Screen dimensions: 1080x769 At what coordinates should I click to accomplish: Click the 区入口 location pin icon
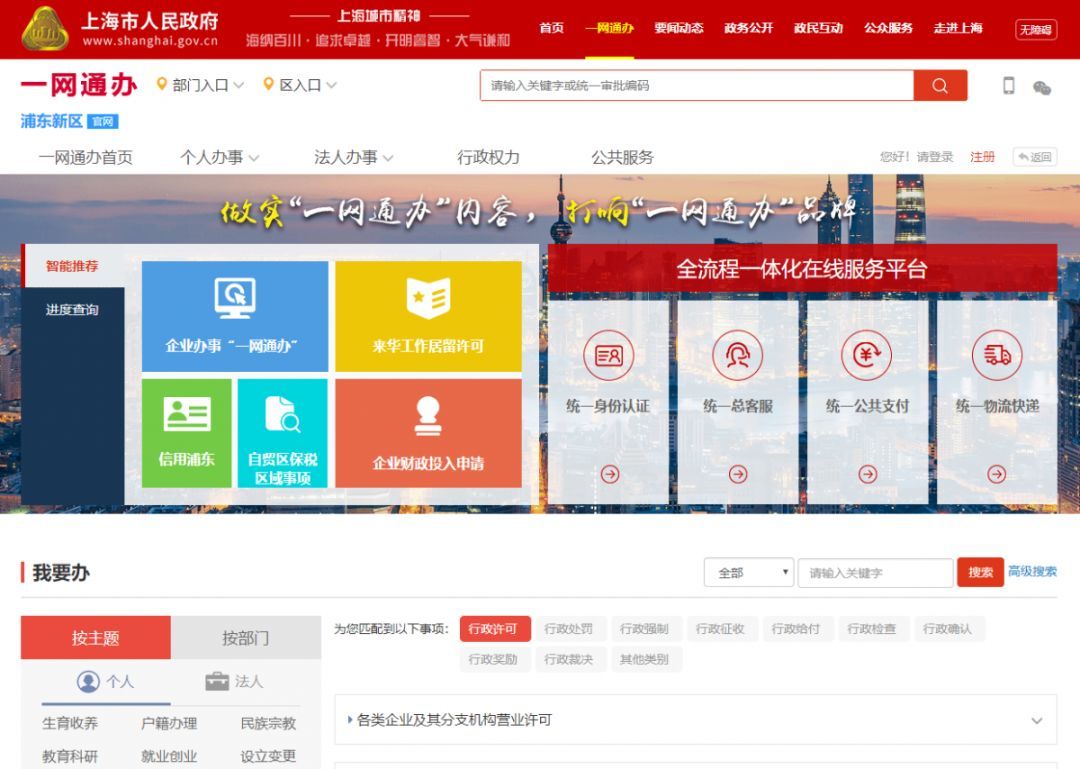(269, 84)
